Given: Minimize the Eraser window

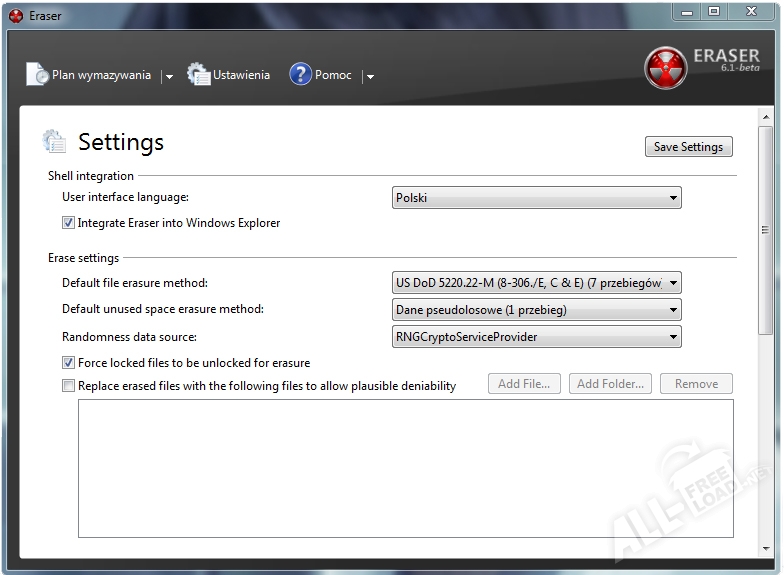Looking at the screenshot, I should [x=688, y=11].
